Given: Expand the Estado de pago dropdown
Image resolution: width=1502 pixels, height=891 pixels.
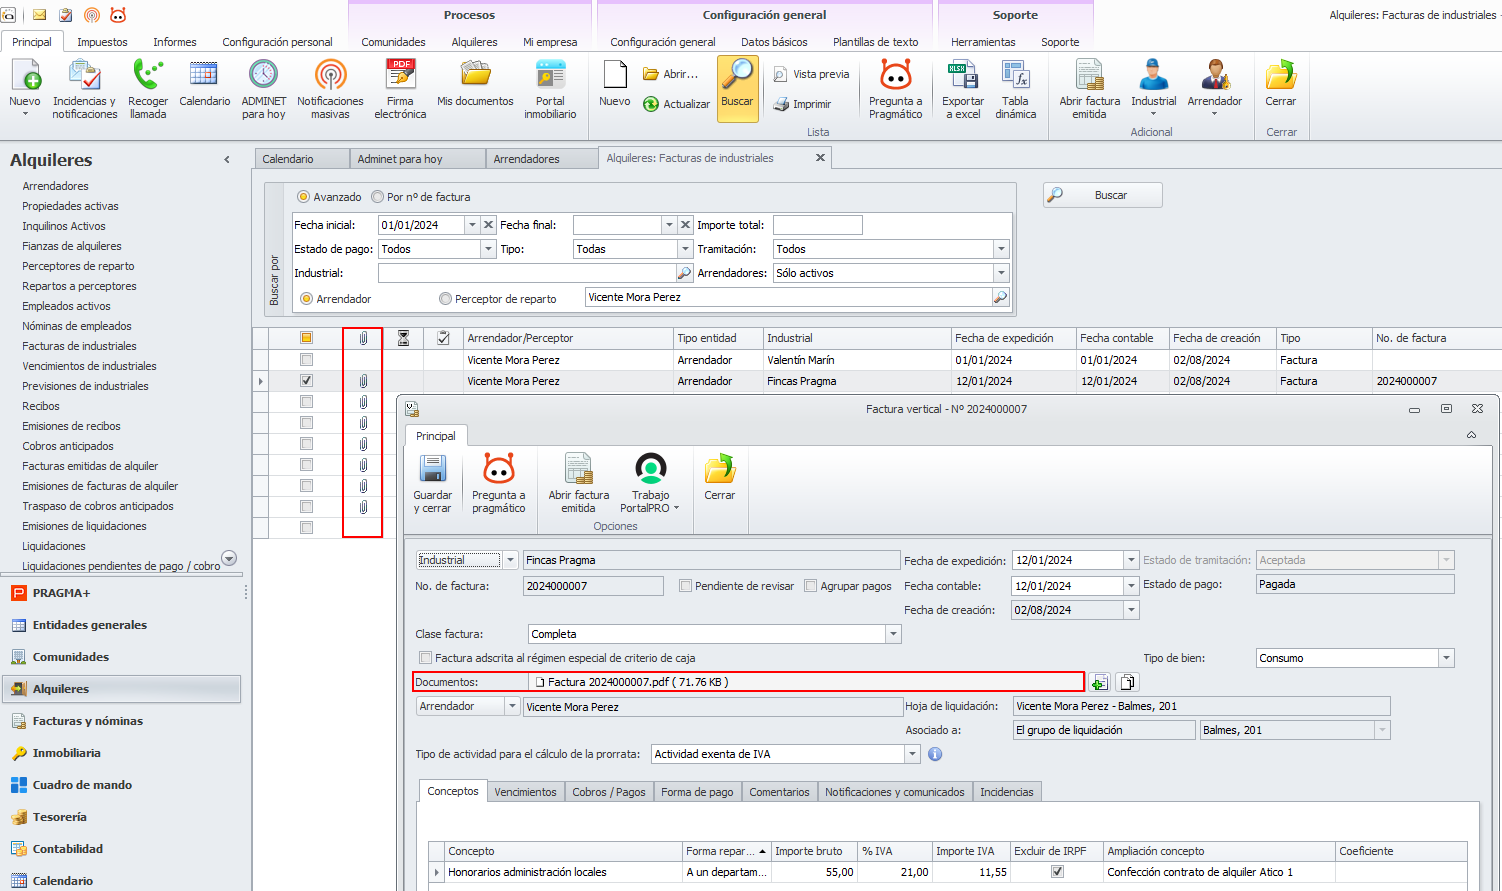Looking at the screenshot, I should [489, 249].
